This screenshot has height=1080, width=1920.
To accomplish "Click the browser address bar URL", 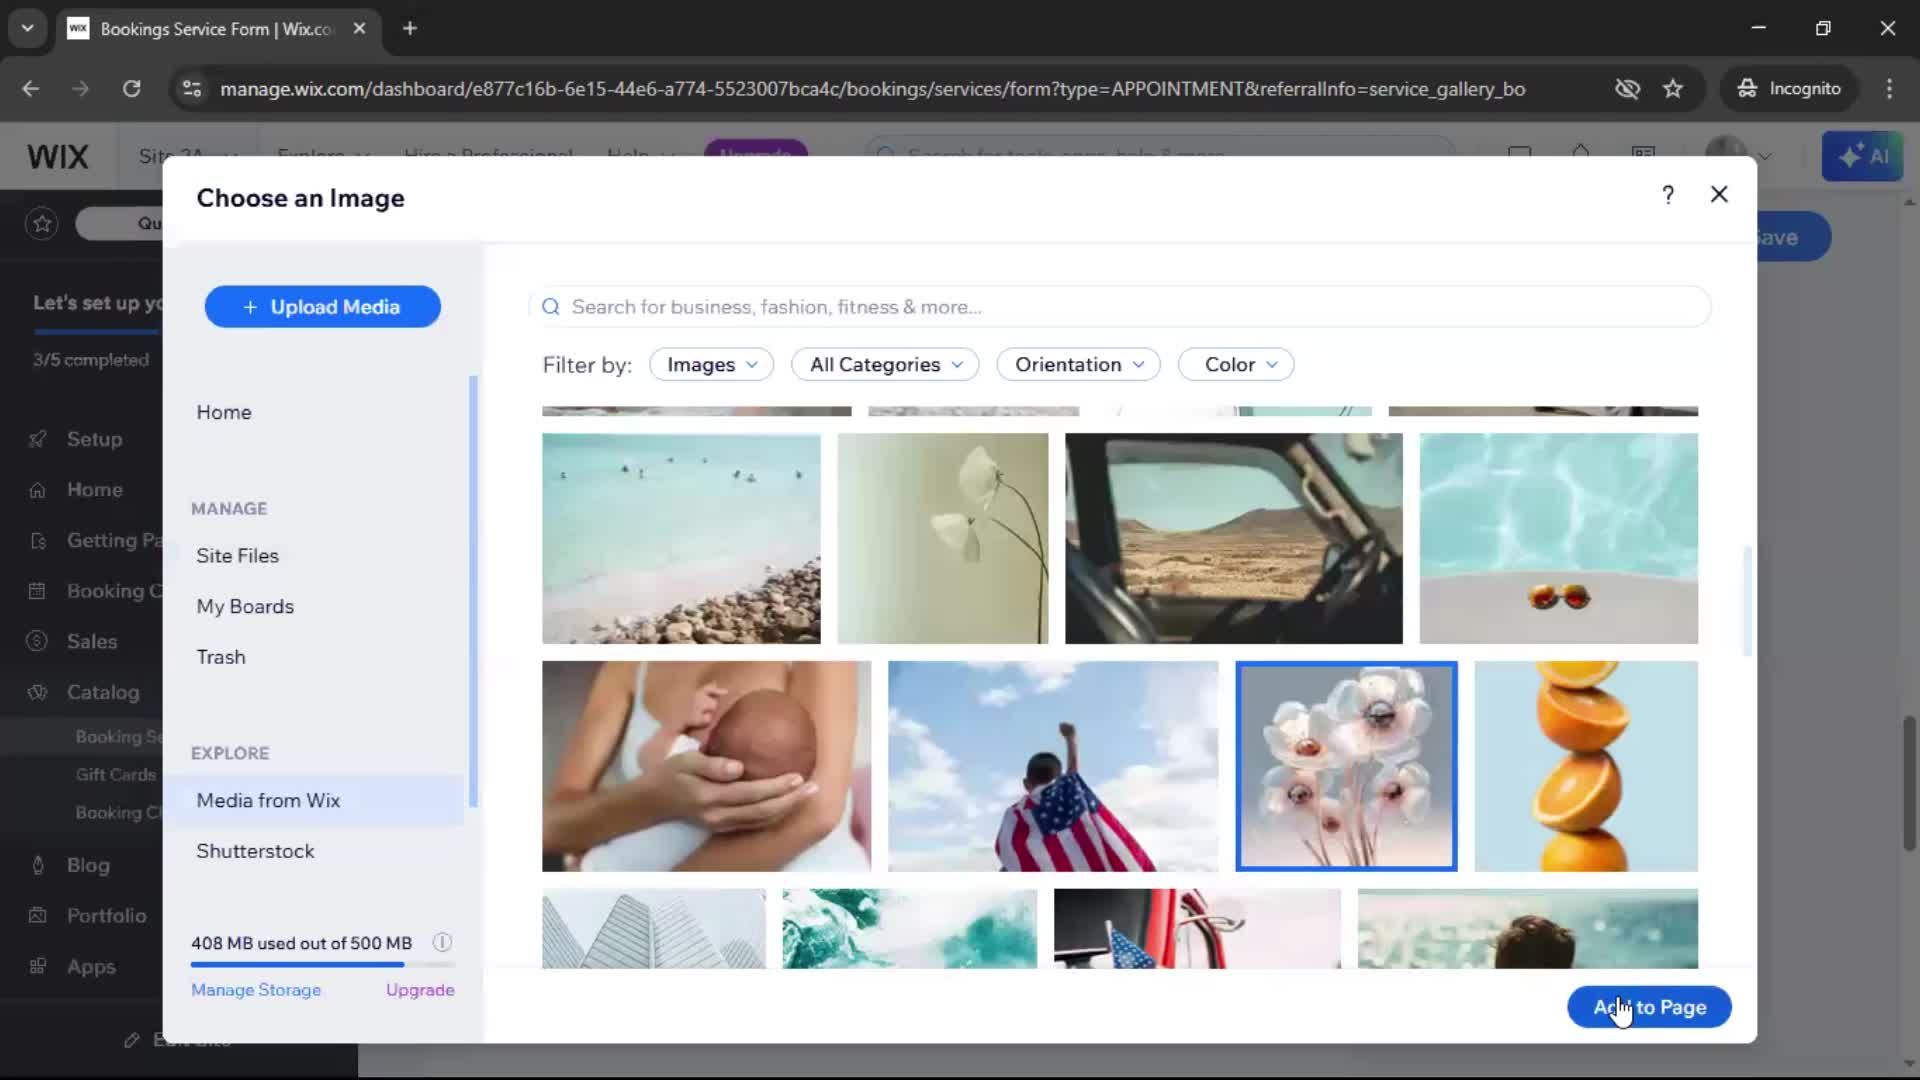I will (872, 89).
